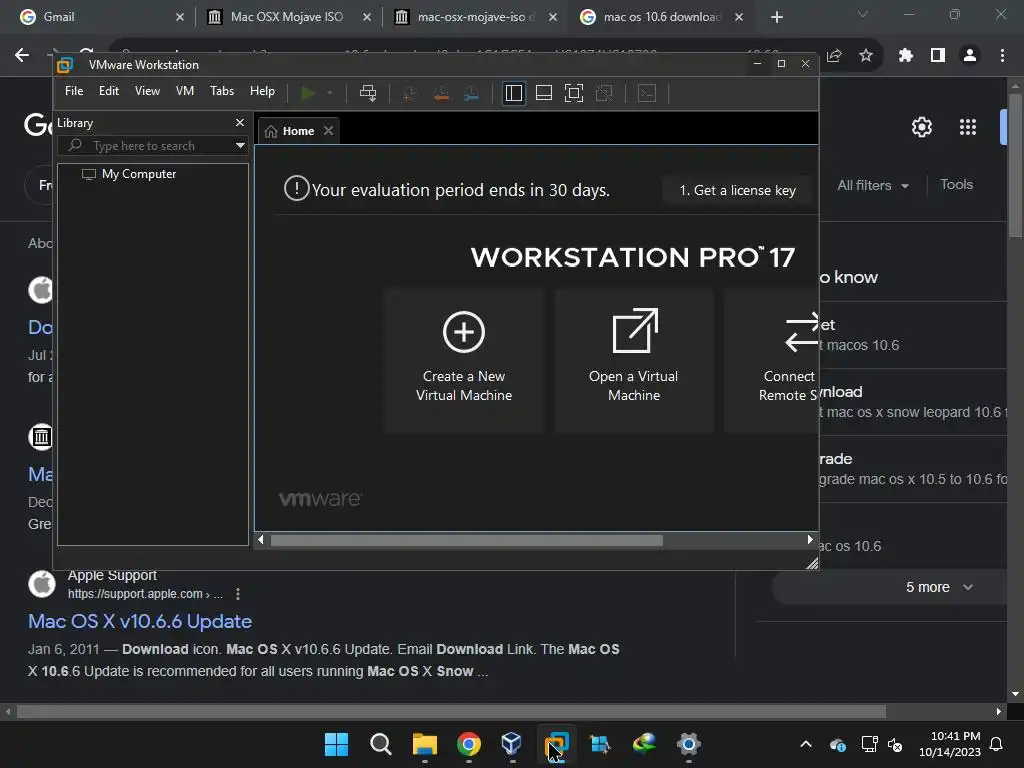
Task: Click Get a license key button
Action: tap(737, 190)
